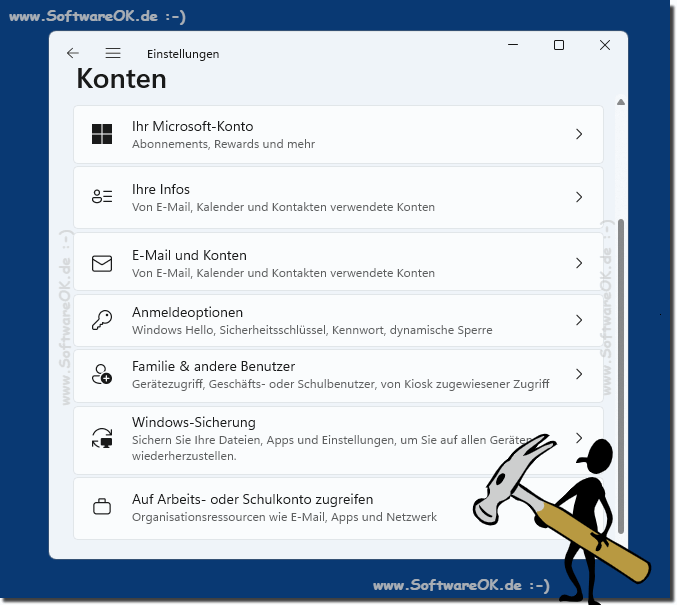Click the add-user icon for Familie & andere Benutzer
Viewport: 677px width, 605px height.
point(102,374)
